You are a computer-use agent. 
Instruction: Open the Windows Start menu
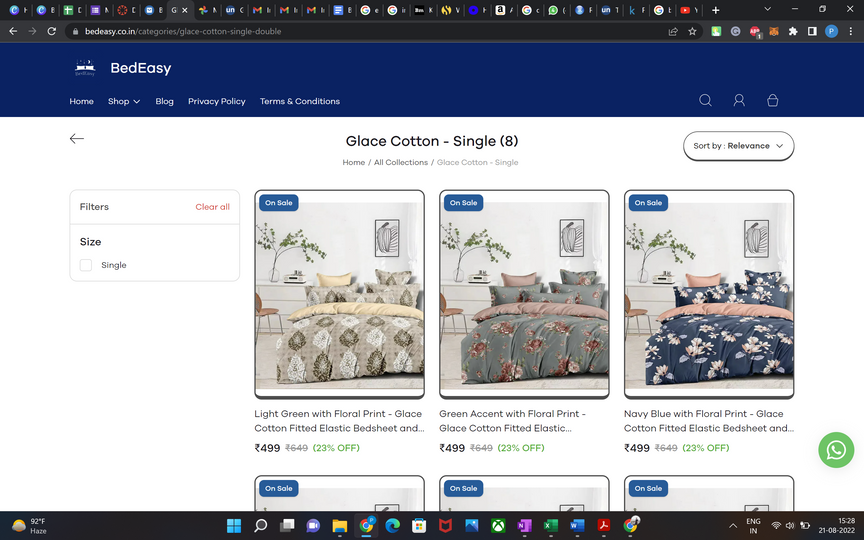point(234,526)
